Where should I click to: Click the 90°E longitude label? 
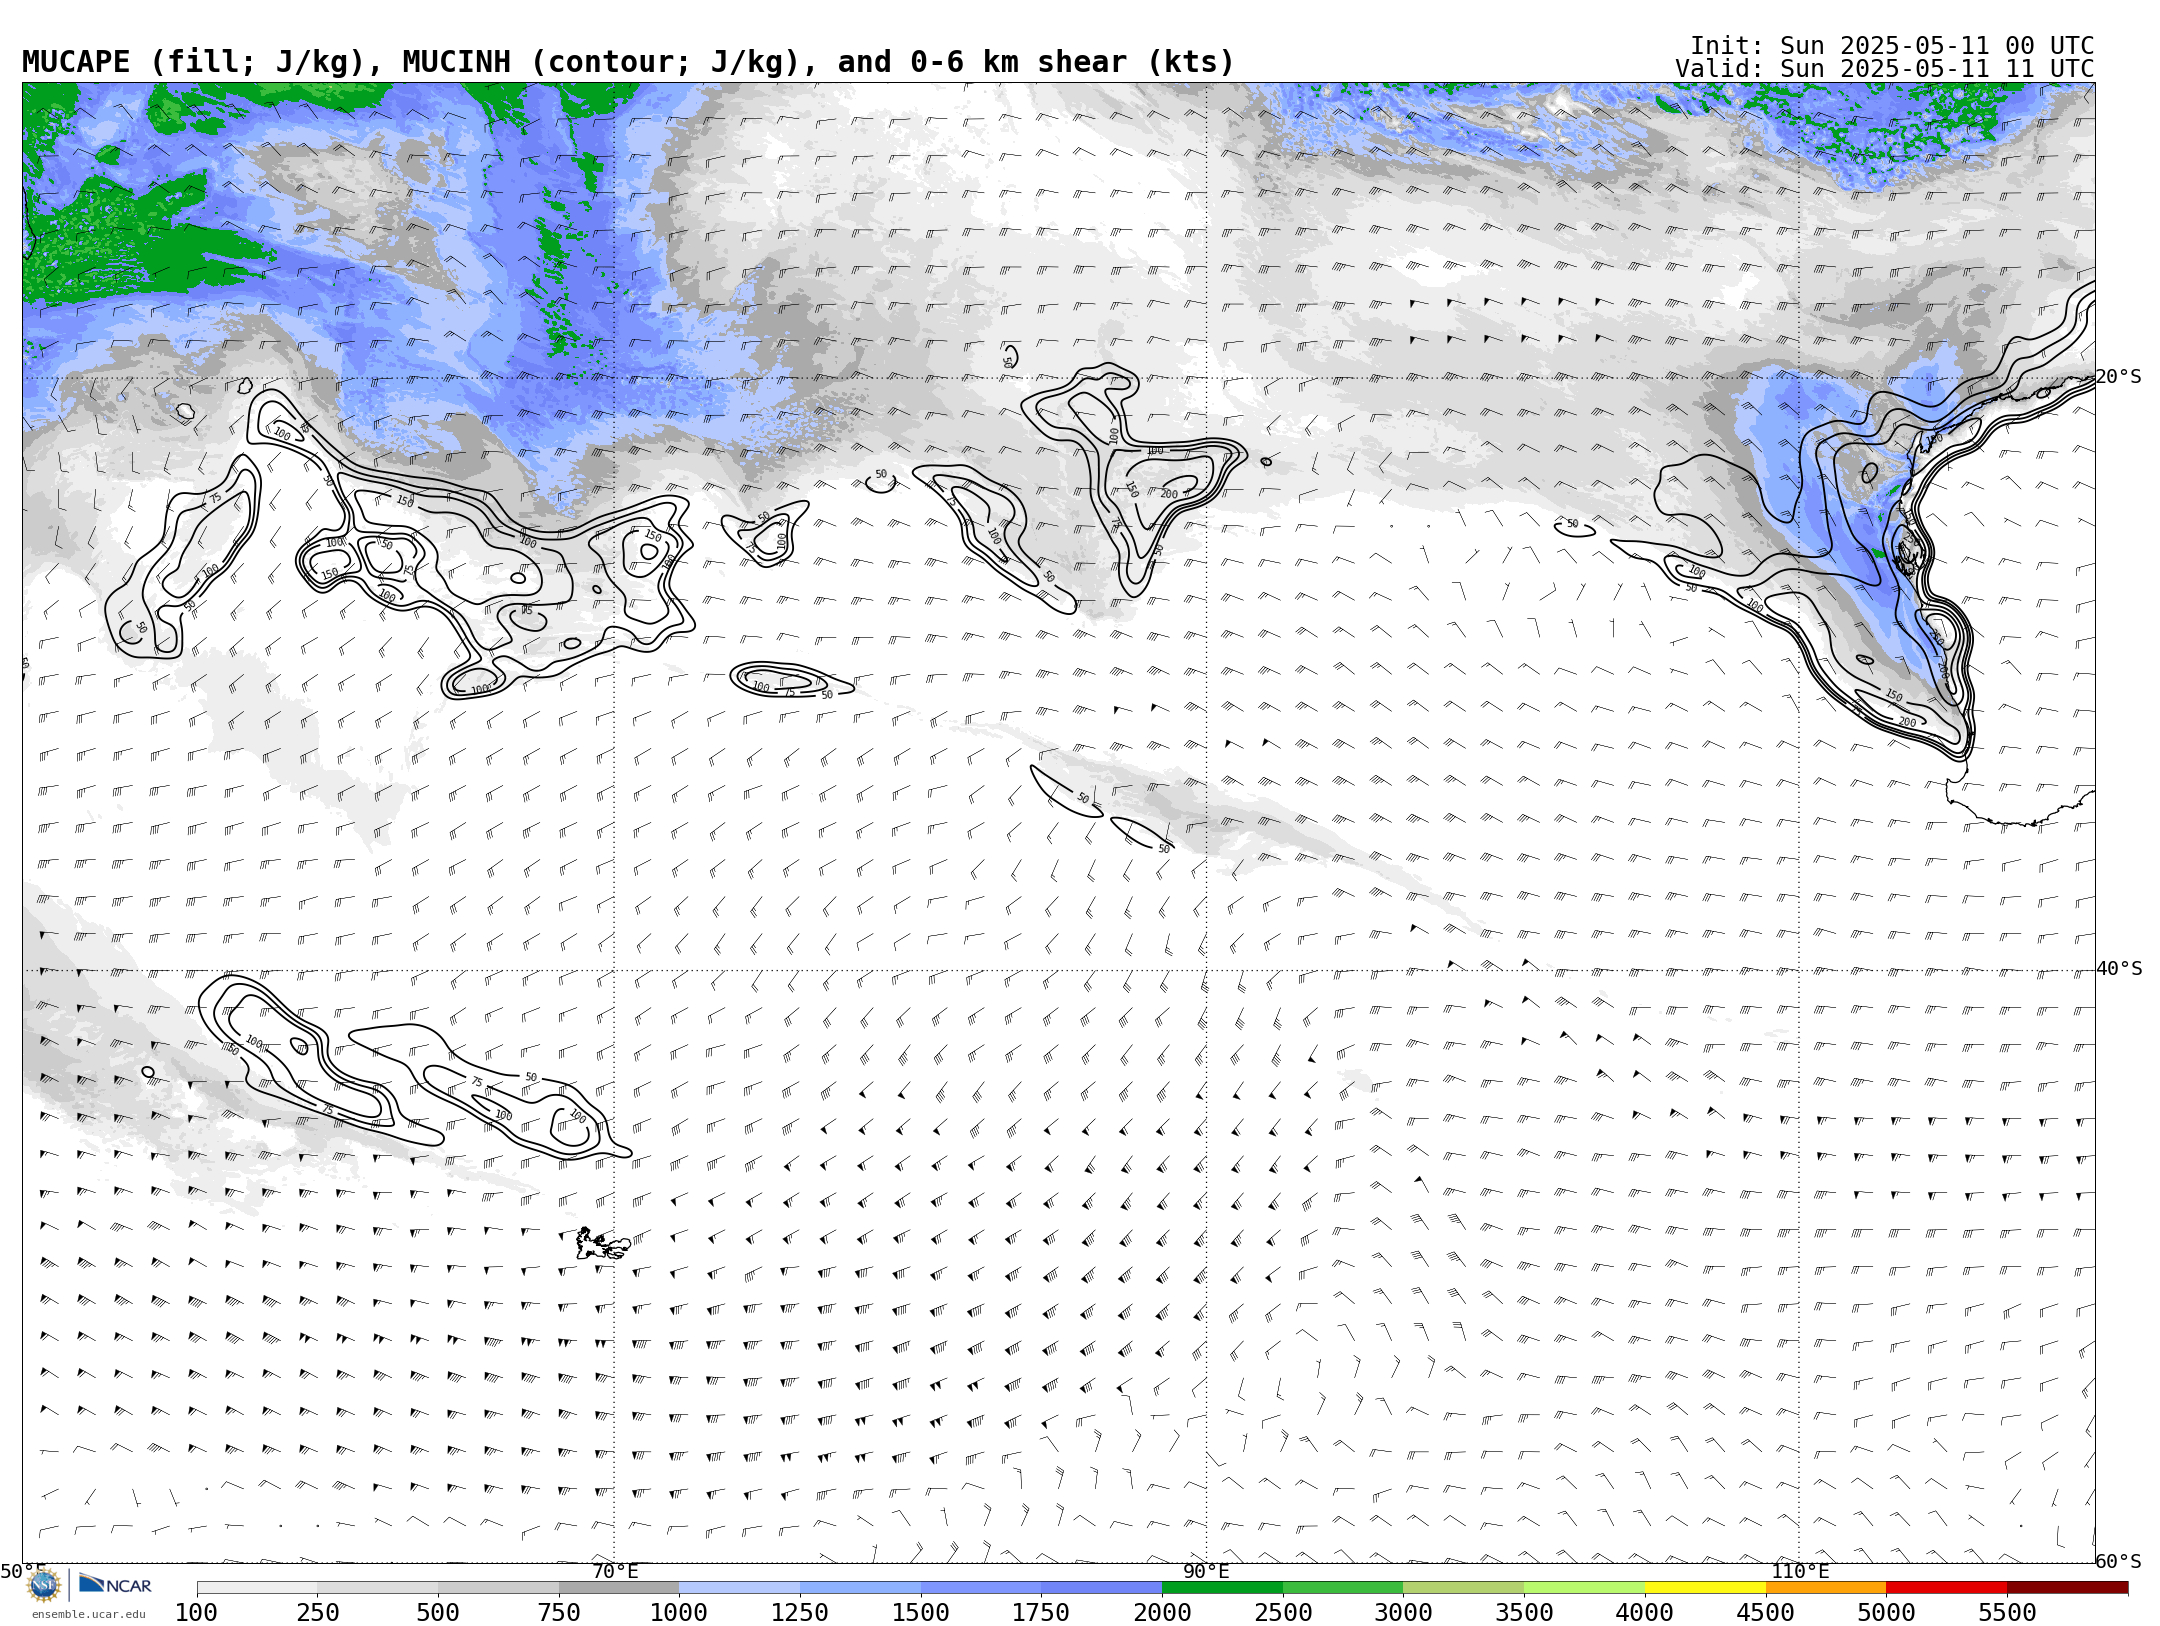(1206, 1571)
